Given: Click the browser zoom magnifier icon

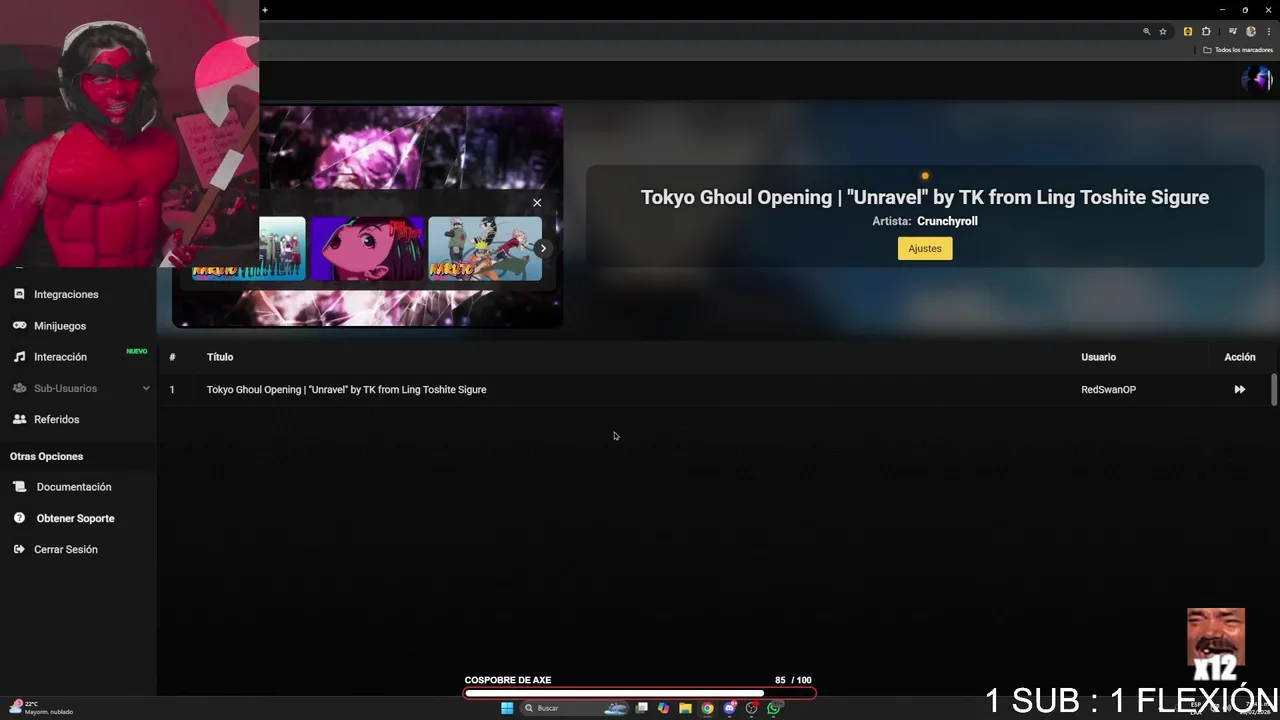Looking at the screenshot, I should [1147, 32].
